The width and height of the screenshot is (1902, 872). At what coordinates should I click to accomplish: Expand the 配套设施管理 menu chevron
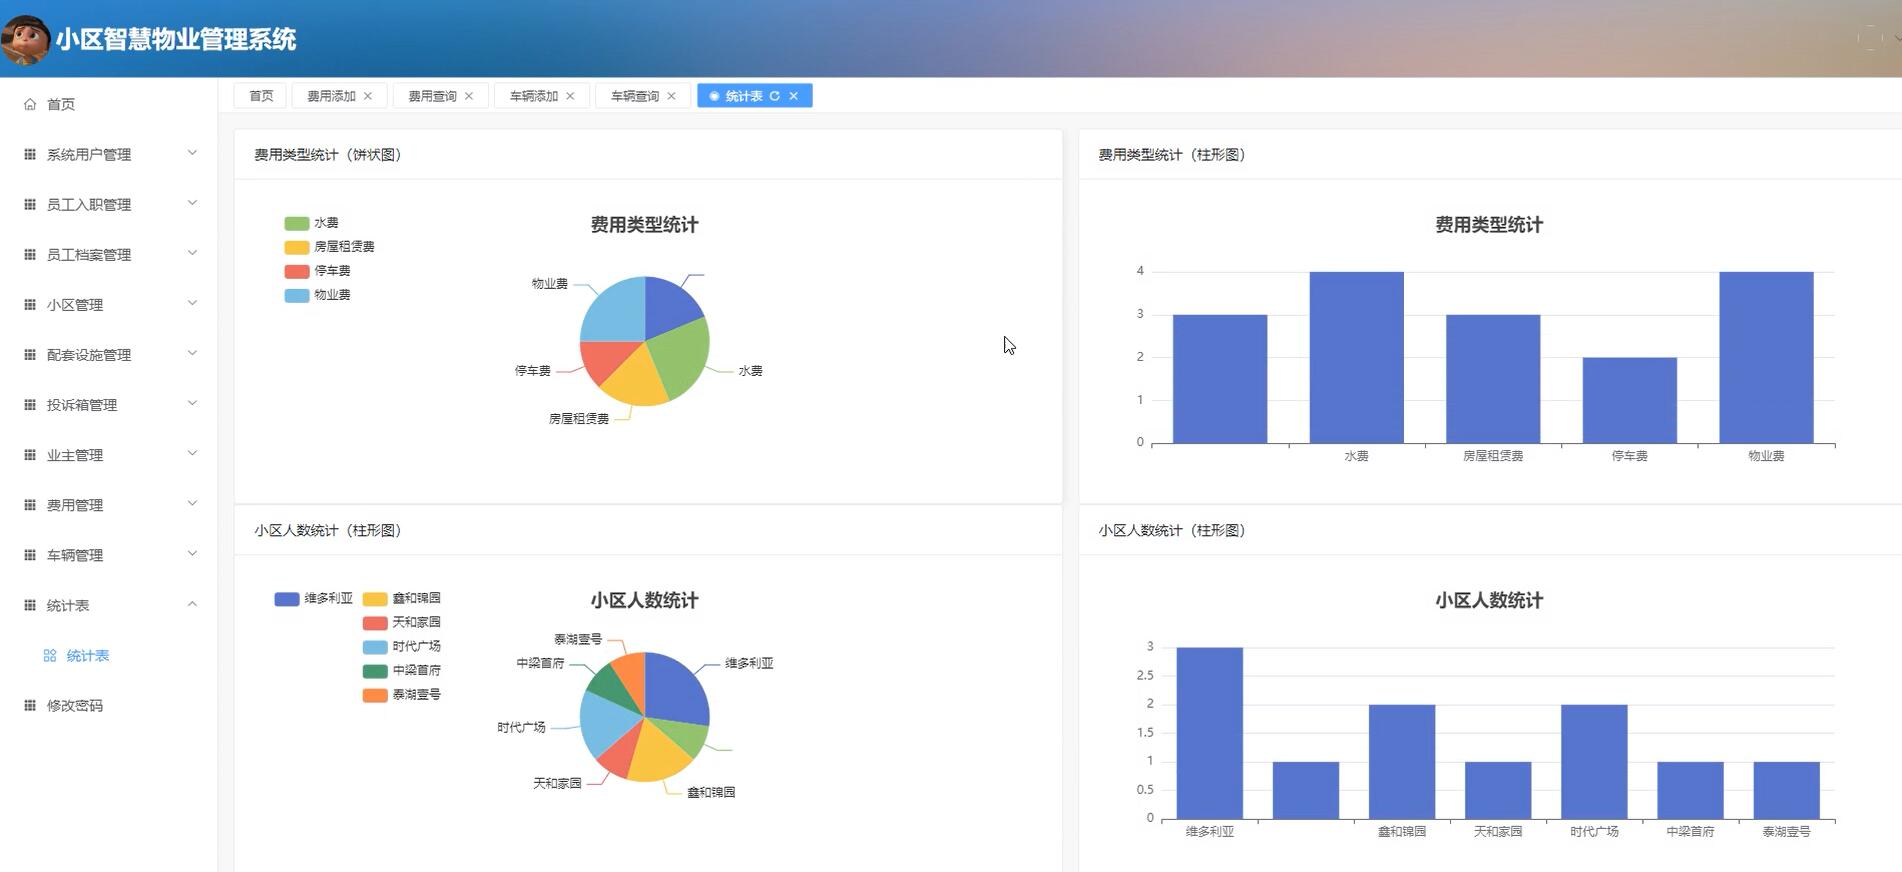(x=192, y=353)
